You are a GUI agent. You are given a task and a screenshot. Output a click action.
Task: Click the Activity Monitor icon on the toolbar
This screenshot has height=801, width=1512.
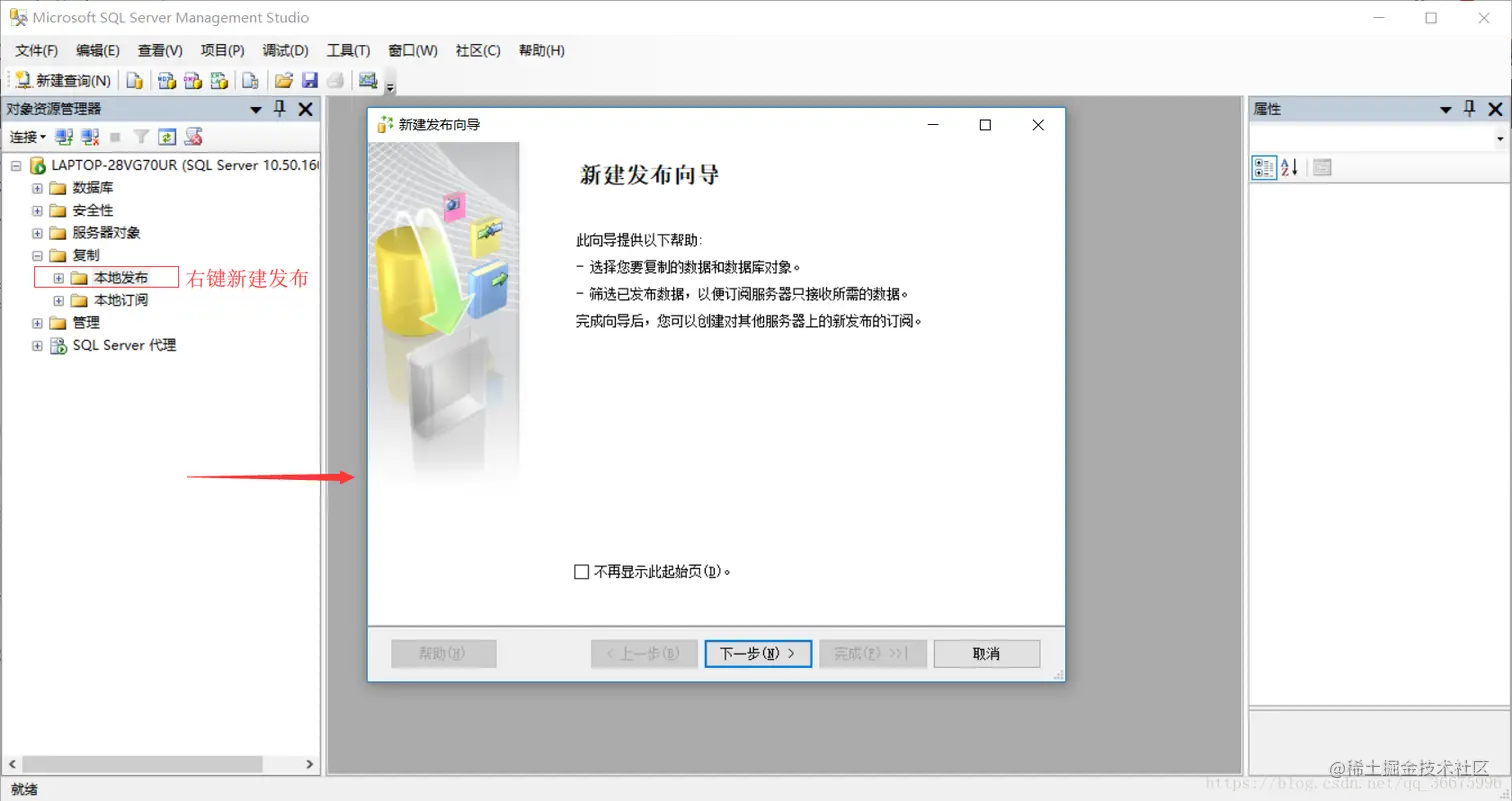coord(368,80)
